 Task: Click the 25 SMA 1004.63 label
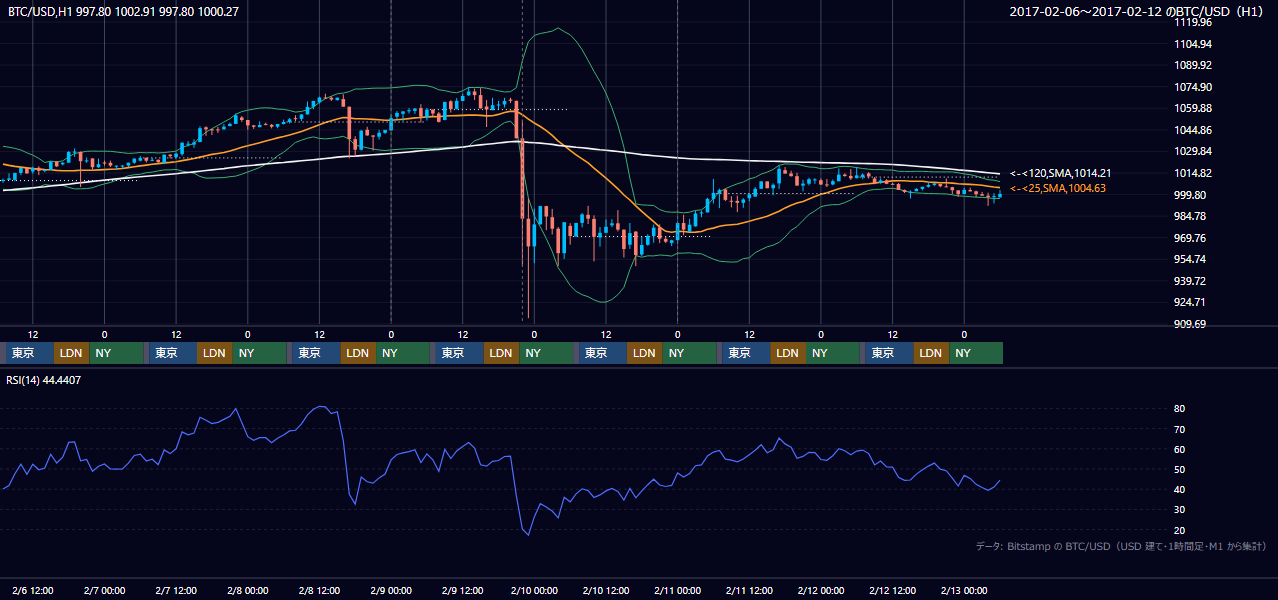[x=1058, y=188]
